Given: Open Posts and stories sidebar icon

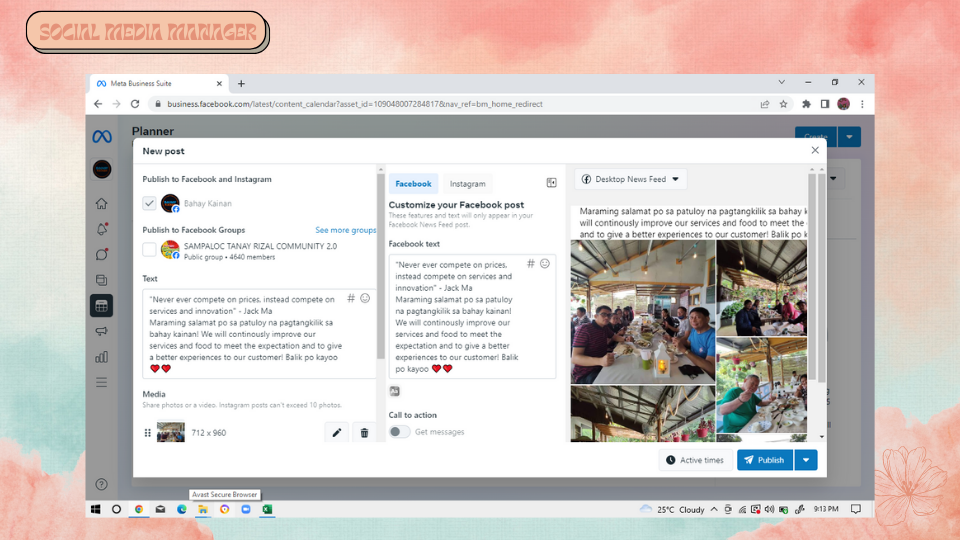Looking at the screenshot, I should (x=102, y=280).
